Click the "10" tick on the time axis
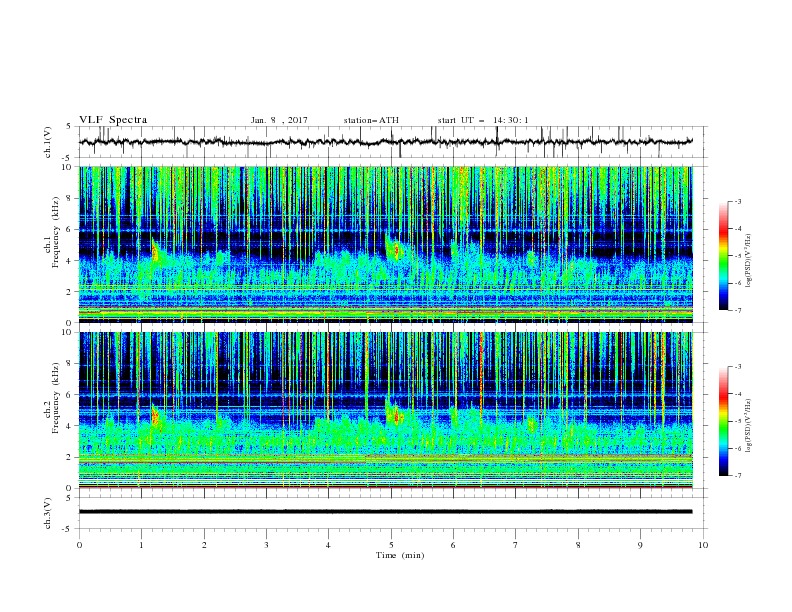Image resolution: width=792 pixels, height=612 pixels. pos(703,545)
